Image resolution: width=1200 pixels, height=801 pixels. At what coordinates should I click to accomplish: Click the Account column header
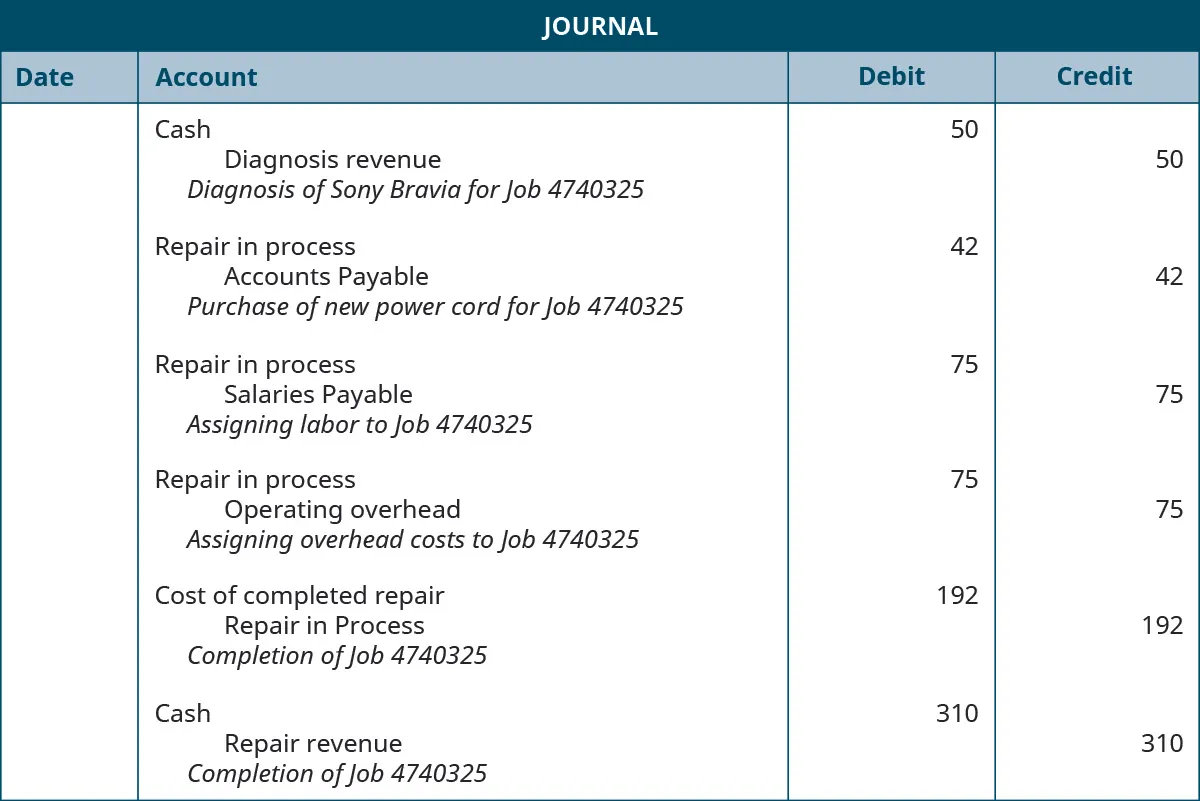point(206,77)
